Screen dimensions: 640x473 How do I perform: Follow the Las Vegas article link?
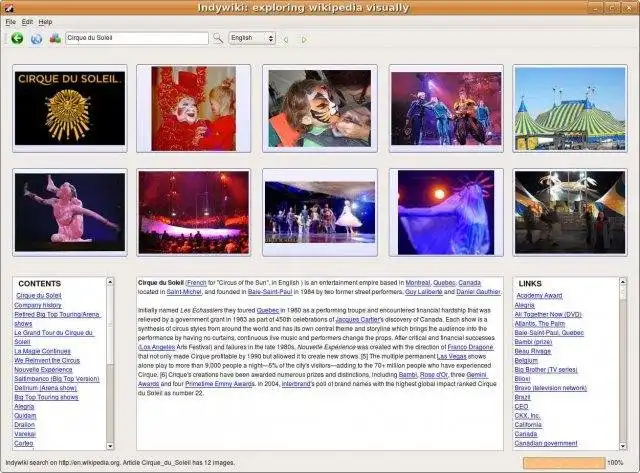(451, 356)
